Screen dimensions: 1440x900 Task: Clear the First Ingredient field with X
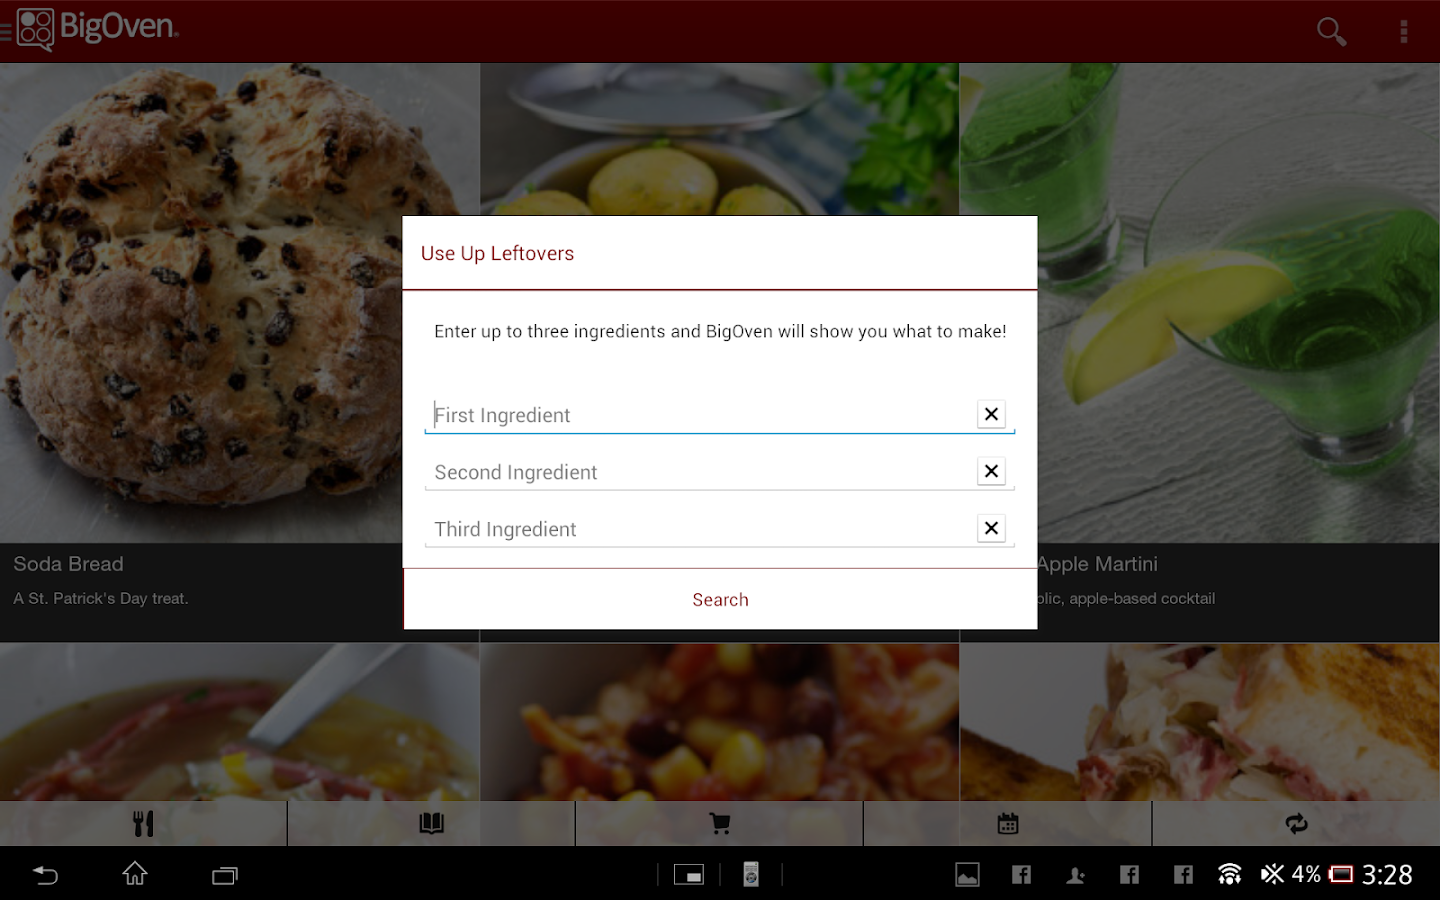991,414
